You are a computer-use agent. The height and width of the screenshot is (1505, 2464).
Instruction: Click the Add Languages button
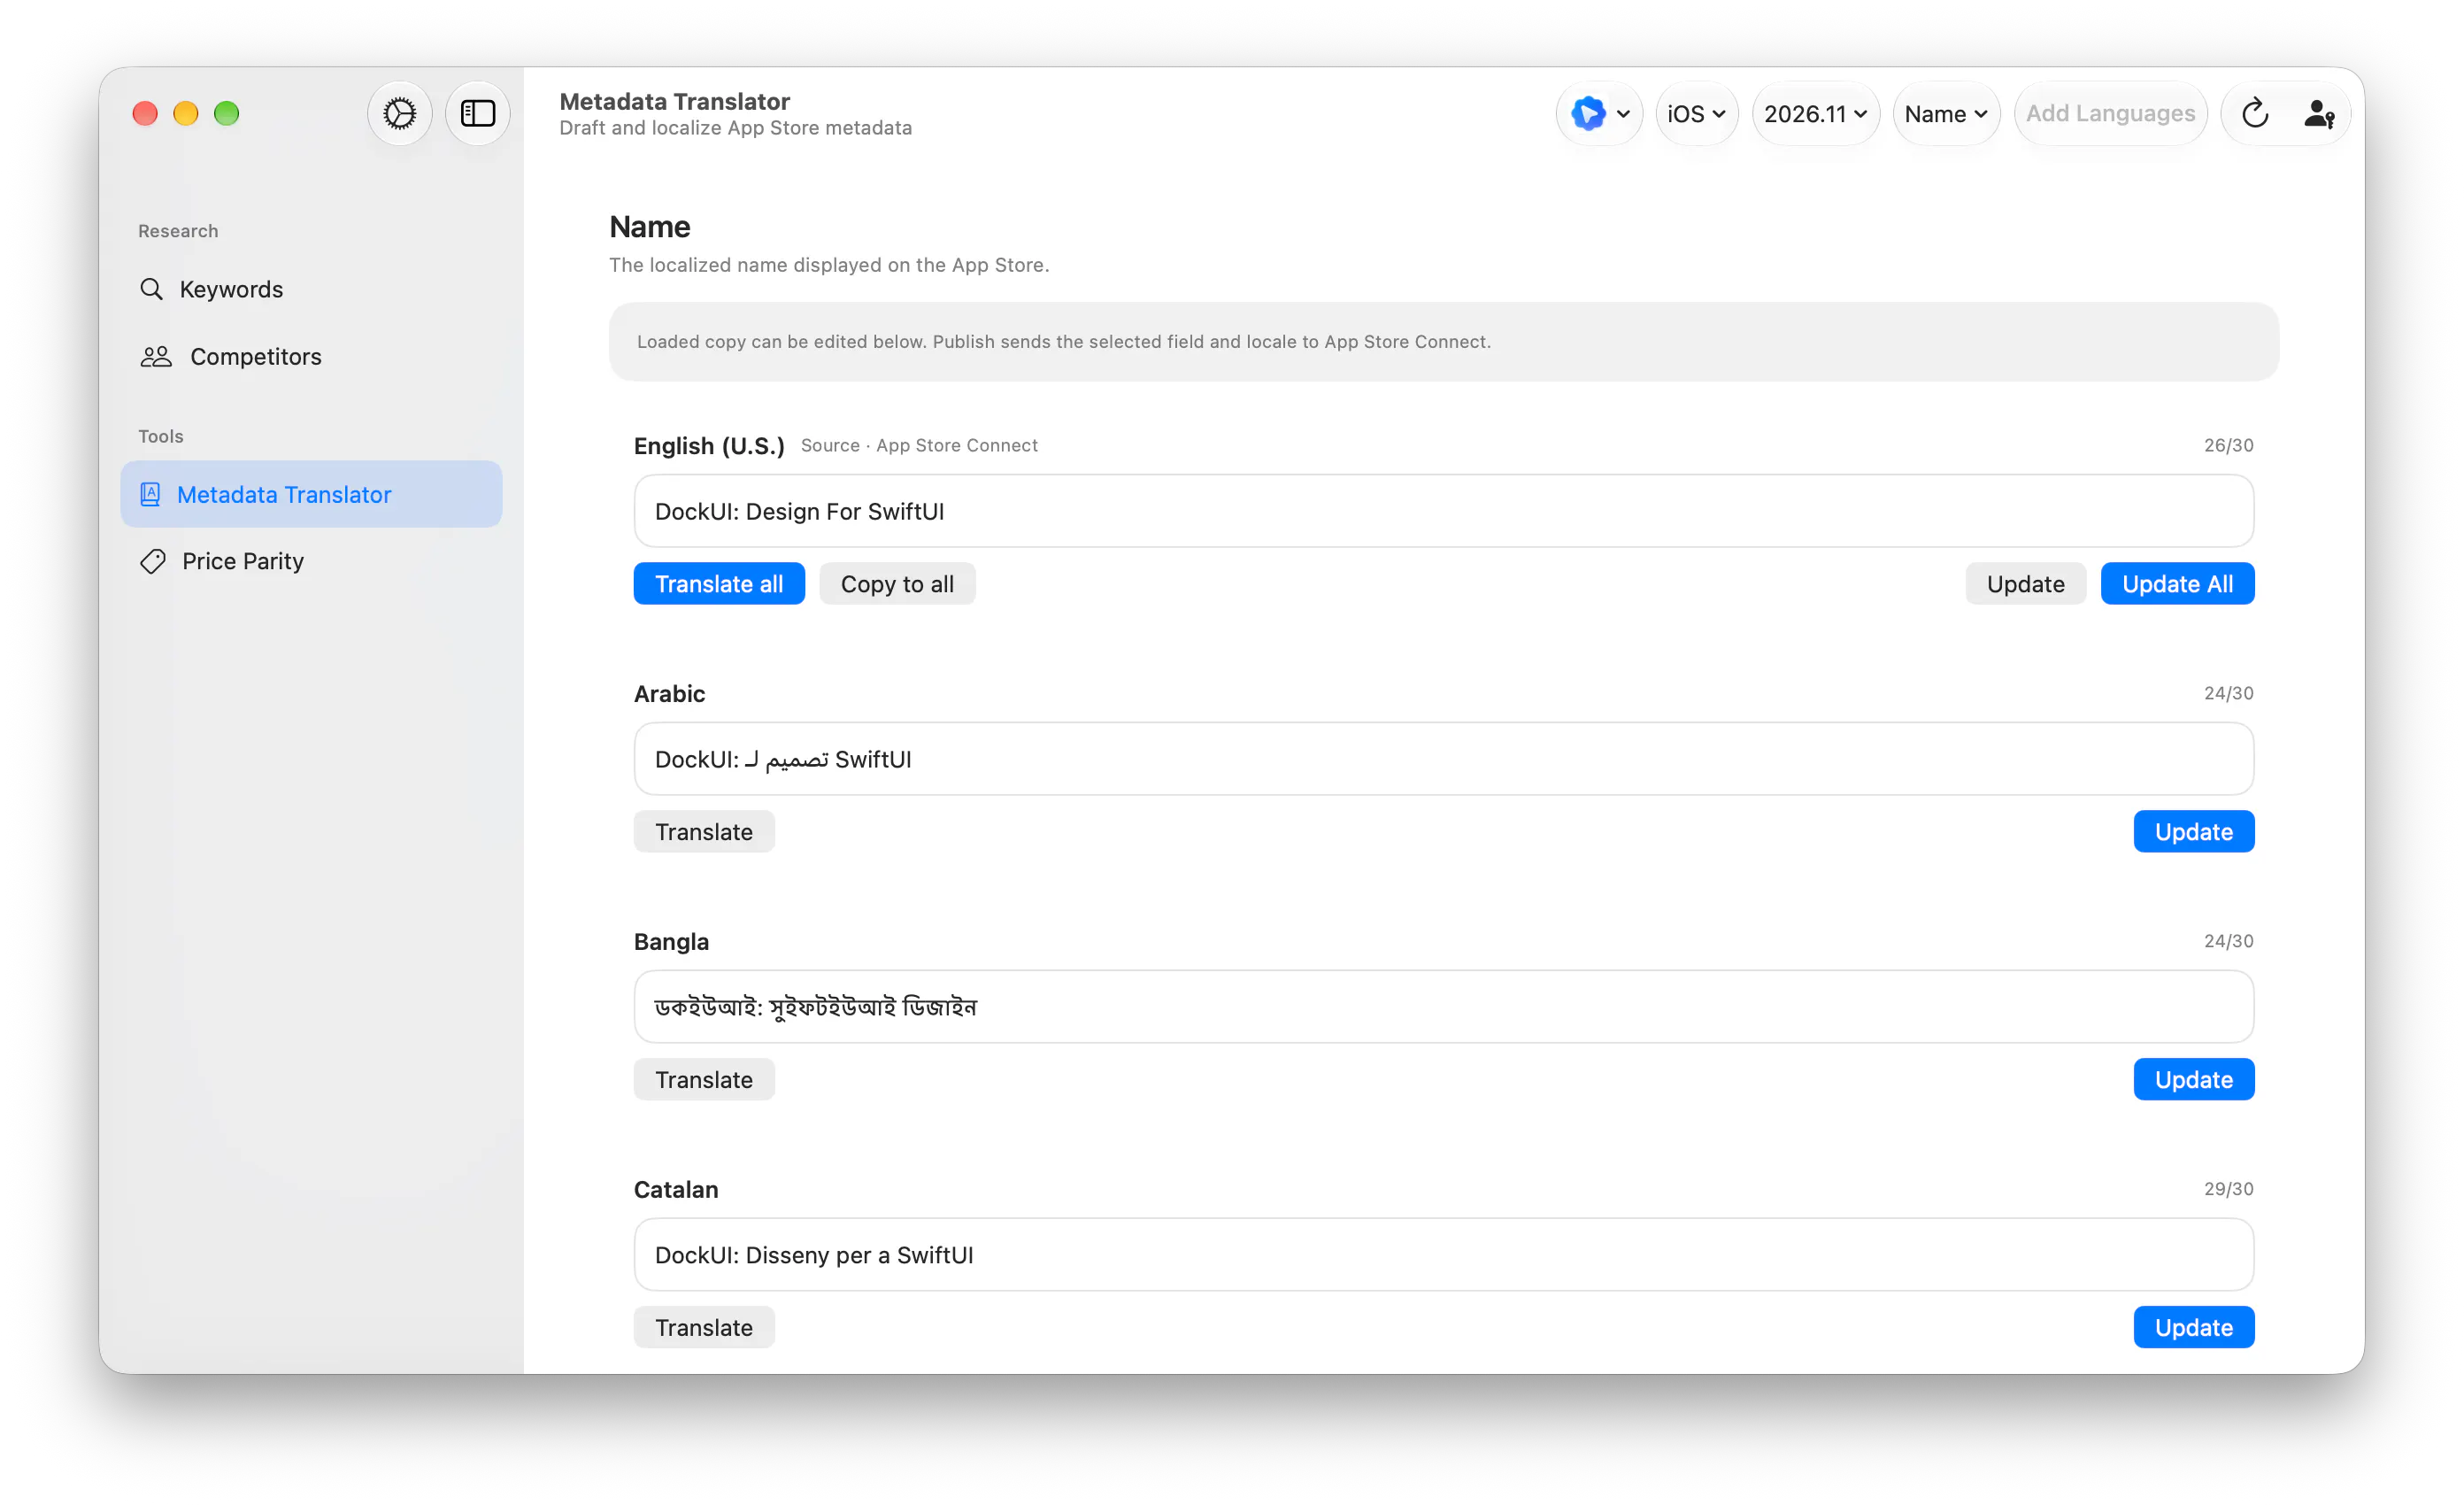point(2110,113)
